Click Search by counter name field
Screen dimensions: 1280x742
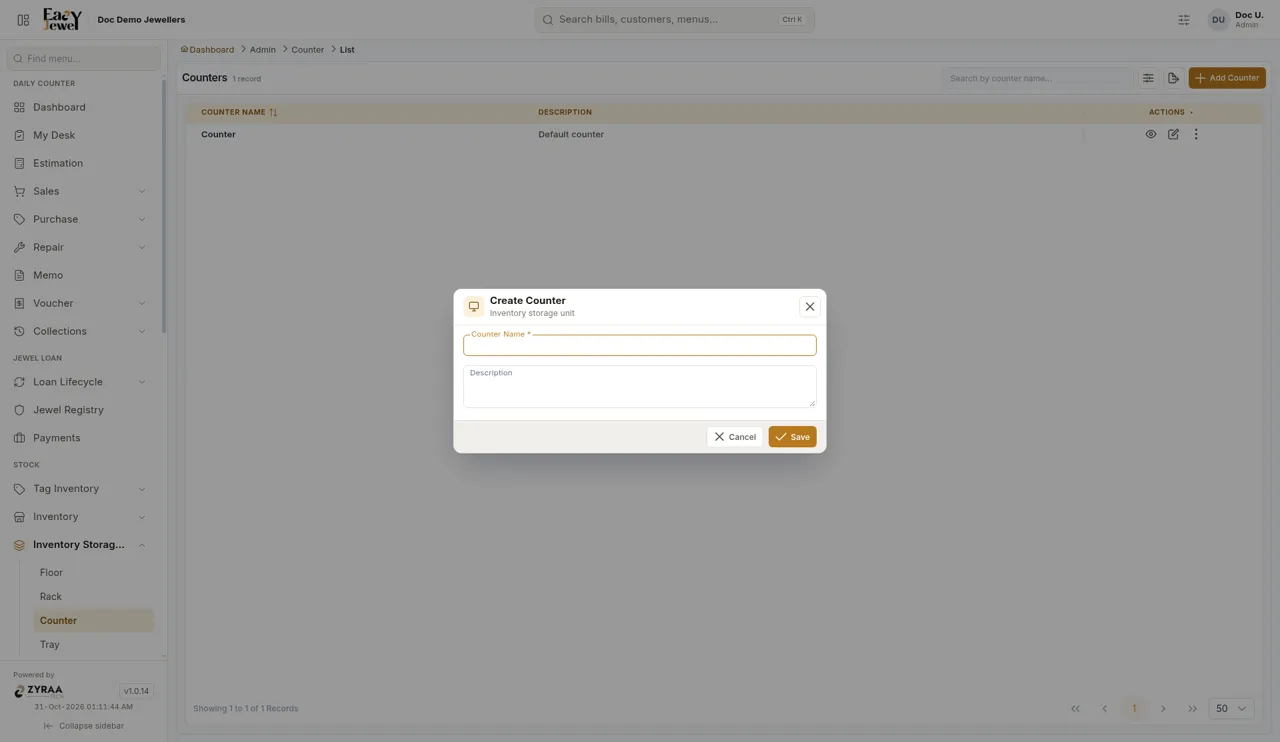1037,78
